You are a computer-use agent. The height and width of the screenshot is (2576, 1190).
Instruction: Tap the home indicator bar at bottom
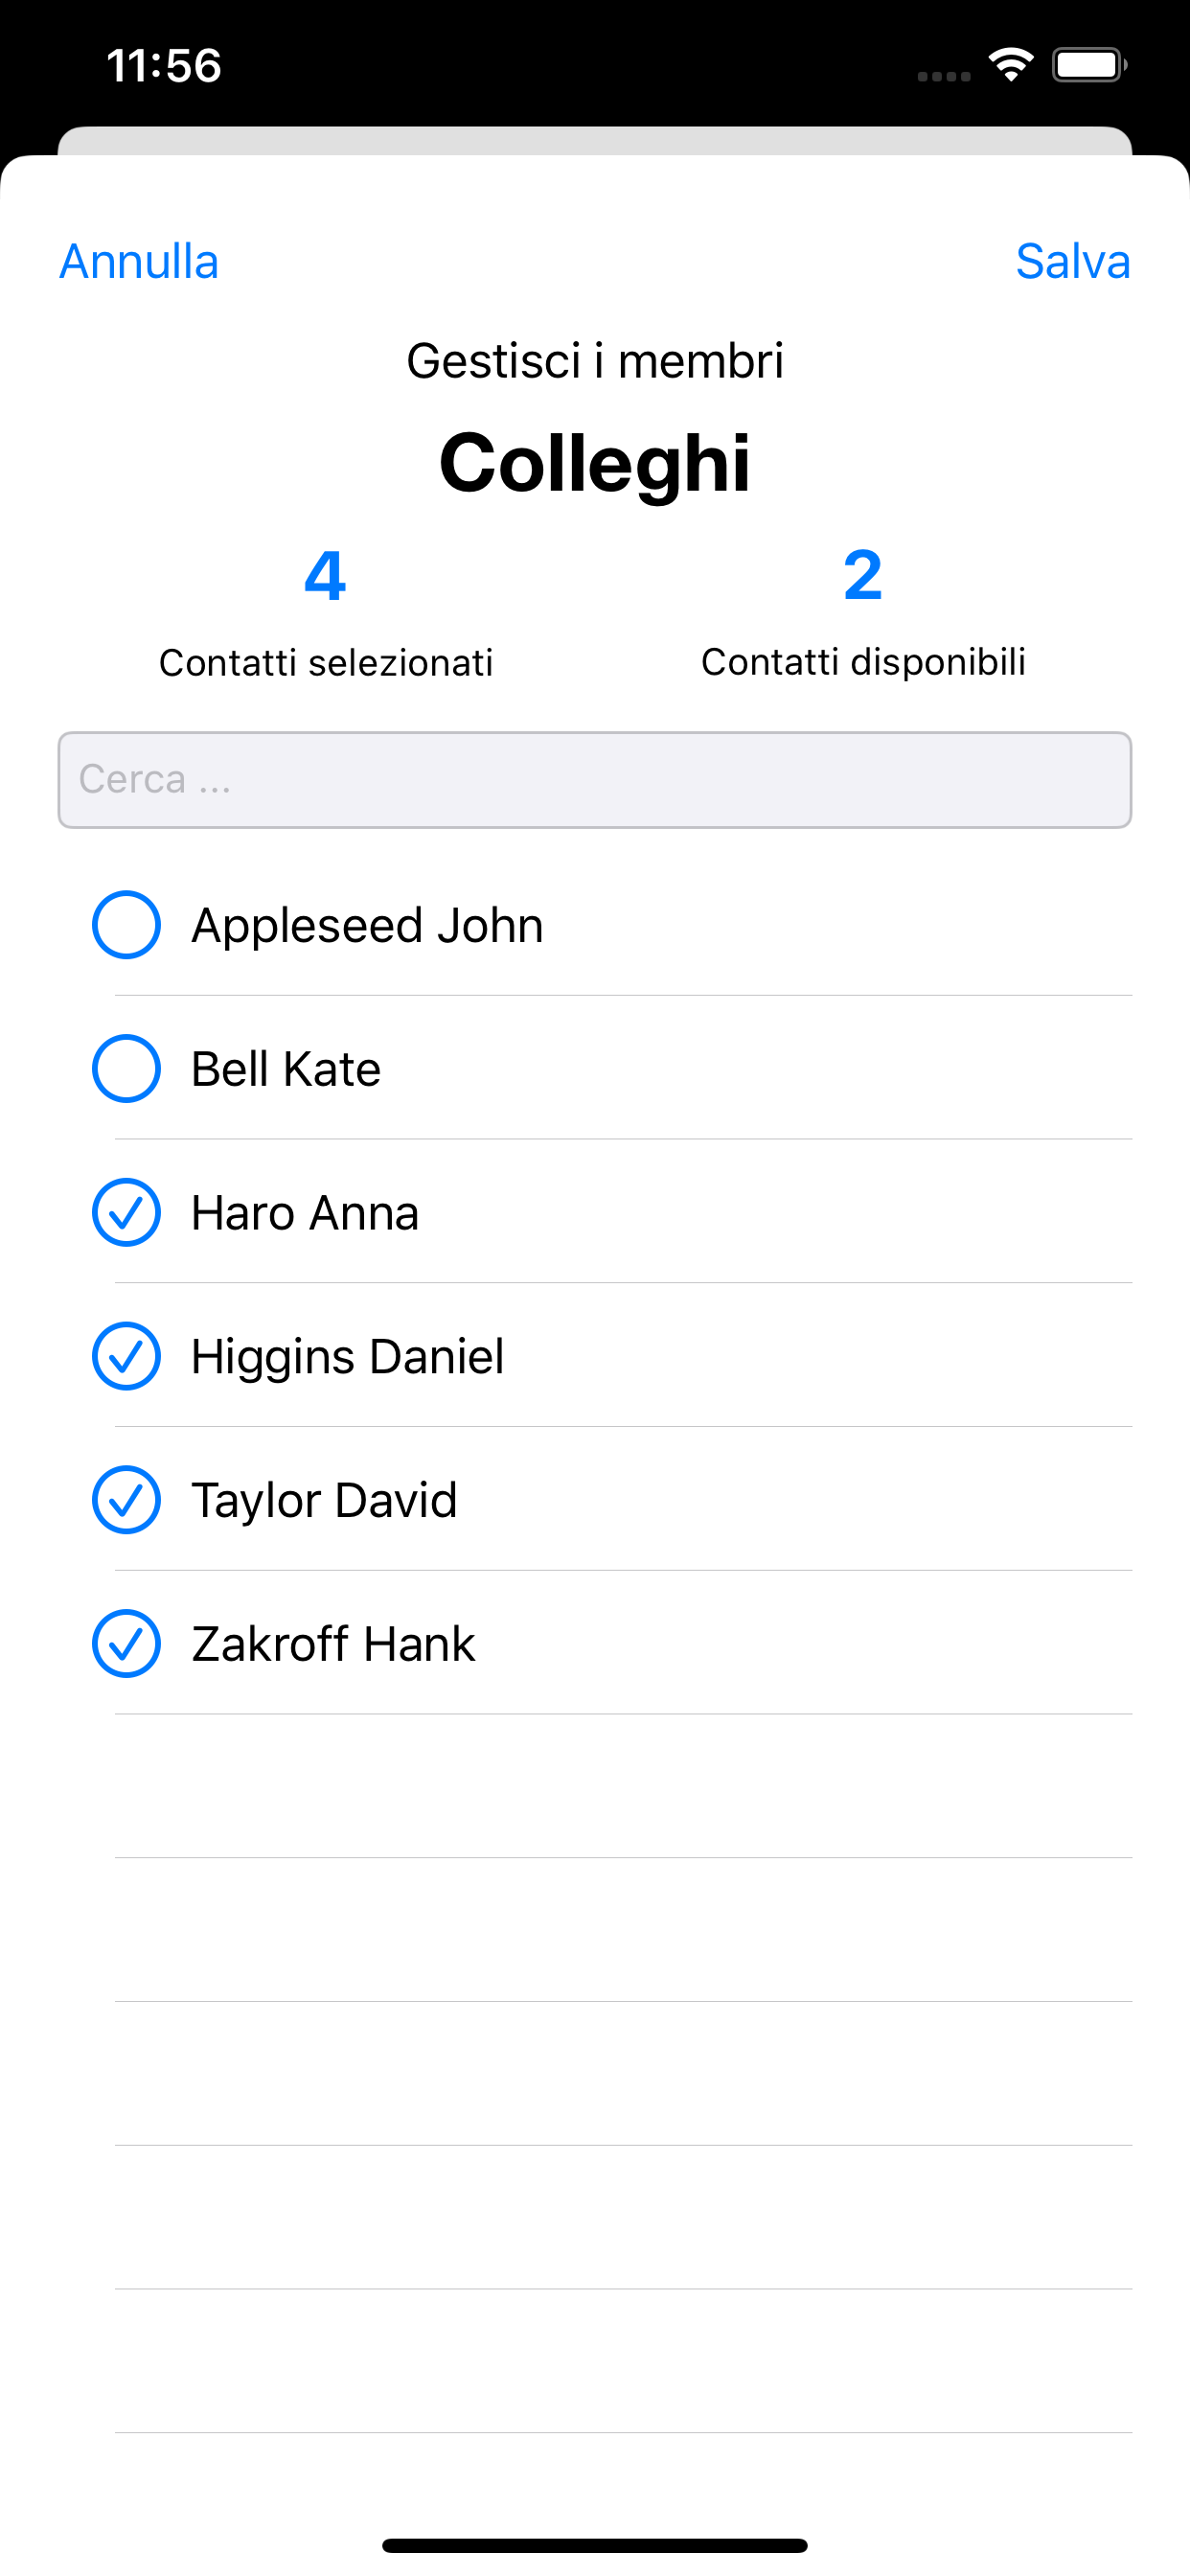595,2545
